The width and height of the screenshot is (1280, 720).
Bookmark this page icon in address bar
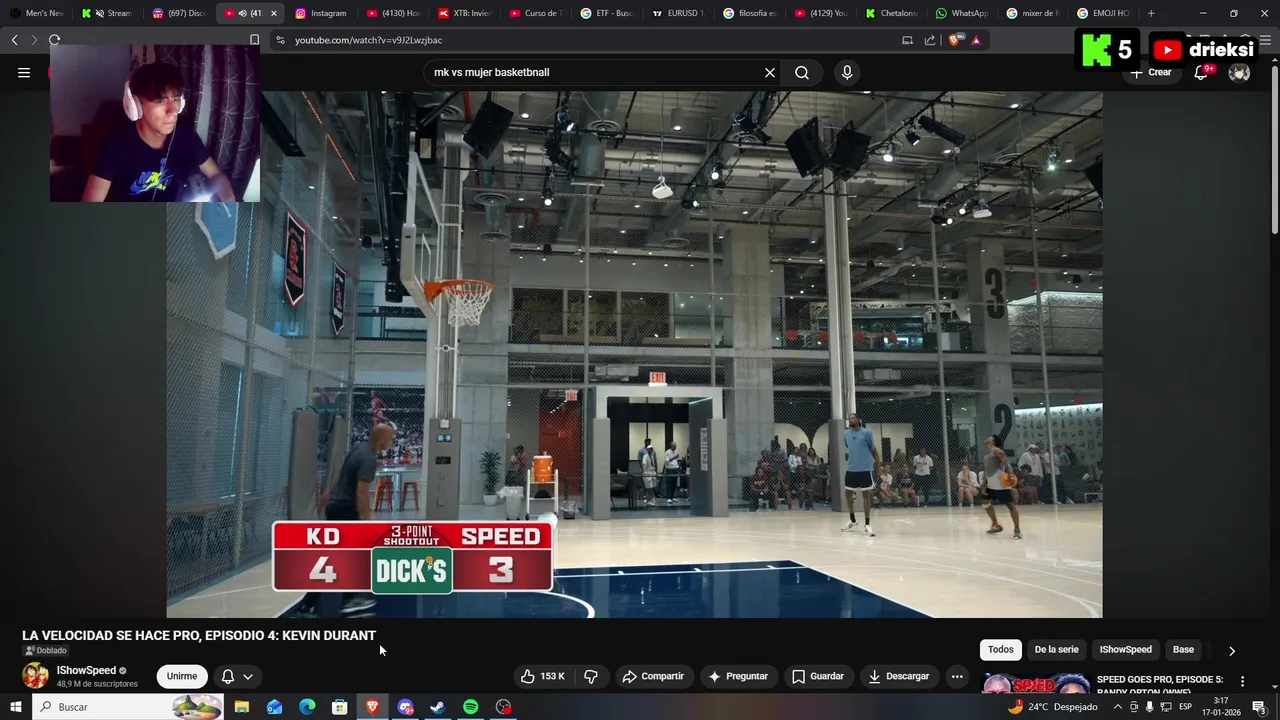click(x=254, y=40)
